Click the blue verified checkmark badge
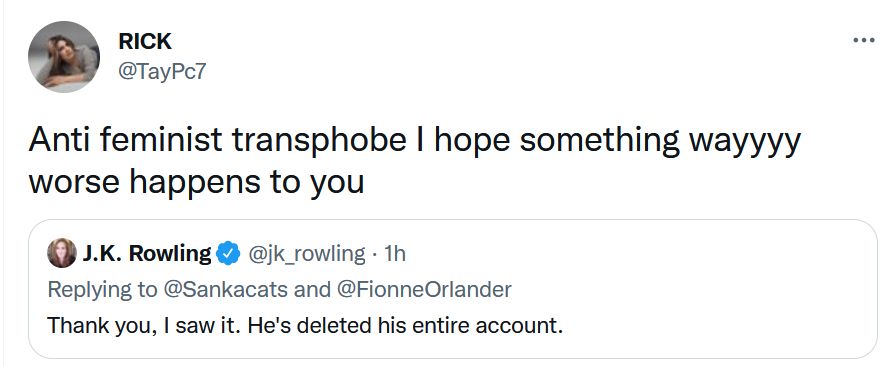The image size is (891, 366). (x=229, y=253)
